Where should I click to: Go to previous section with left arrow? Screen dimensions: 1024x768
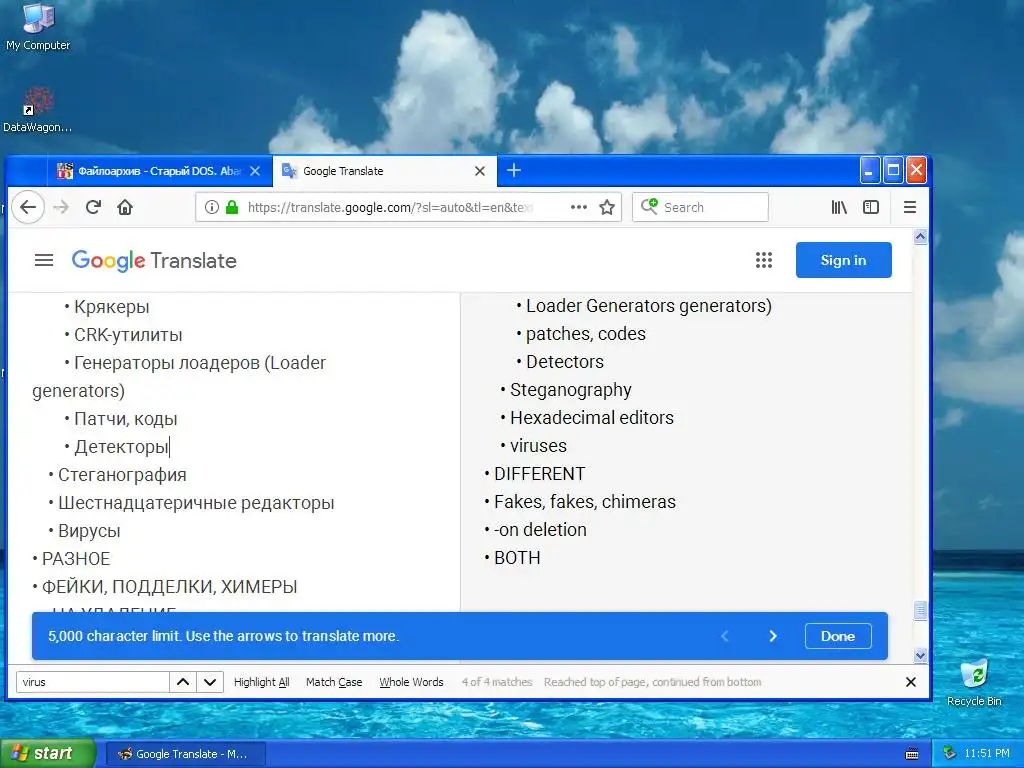[x=724, y=636]
